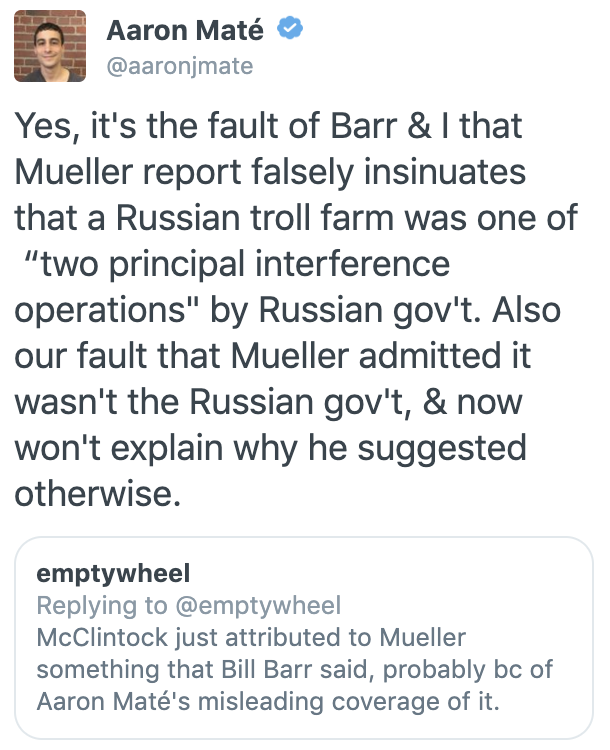Click the line "won't explain why he suggested"
The height and width of the screenshot is (750, 610).
click(271, 448)
